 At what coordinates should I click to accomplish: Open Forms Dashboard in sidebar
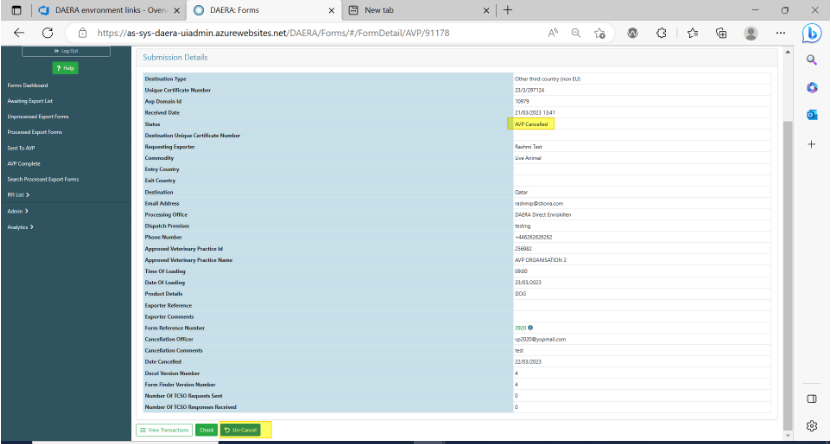28,86
